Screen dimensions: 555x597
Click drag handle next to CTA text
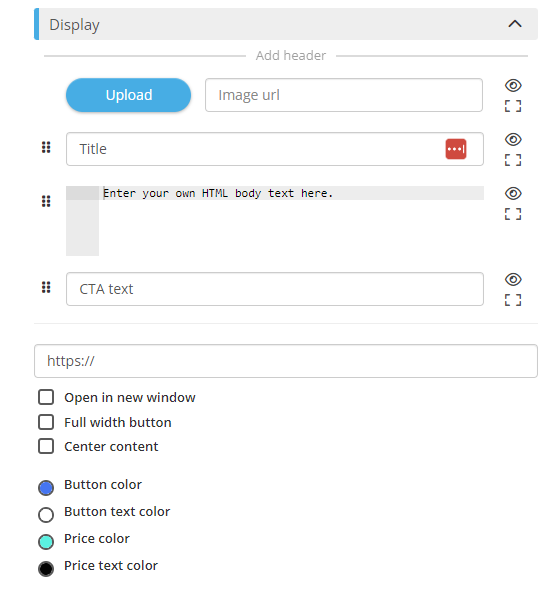click(46, 287)
